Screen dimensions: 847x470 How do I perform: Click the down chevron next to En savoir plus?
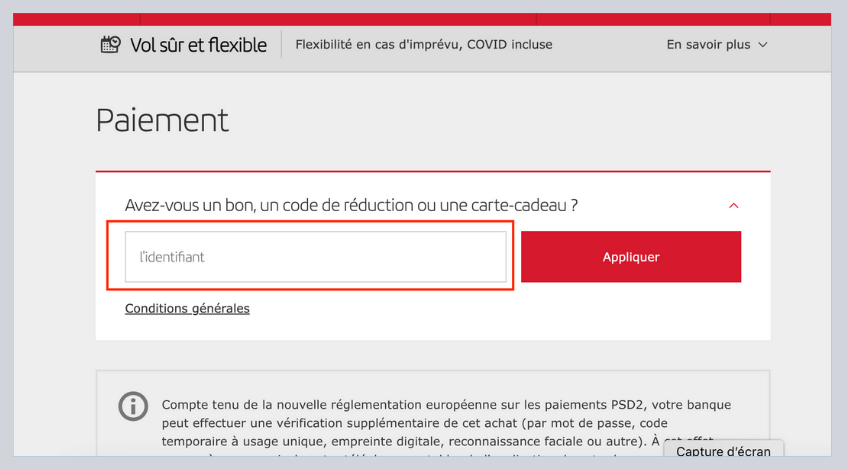(x=763, y=45)
